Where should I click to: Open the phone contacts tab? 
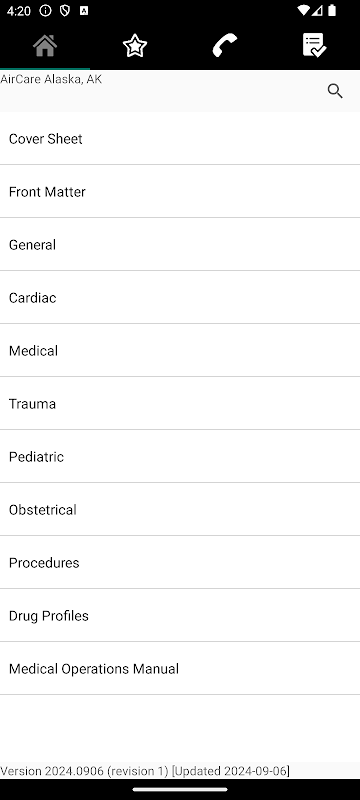coord(225,45)
